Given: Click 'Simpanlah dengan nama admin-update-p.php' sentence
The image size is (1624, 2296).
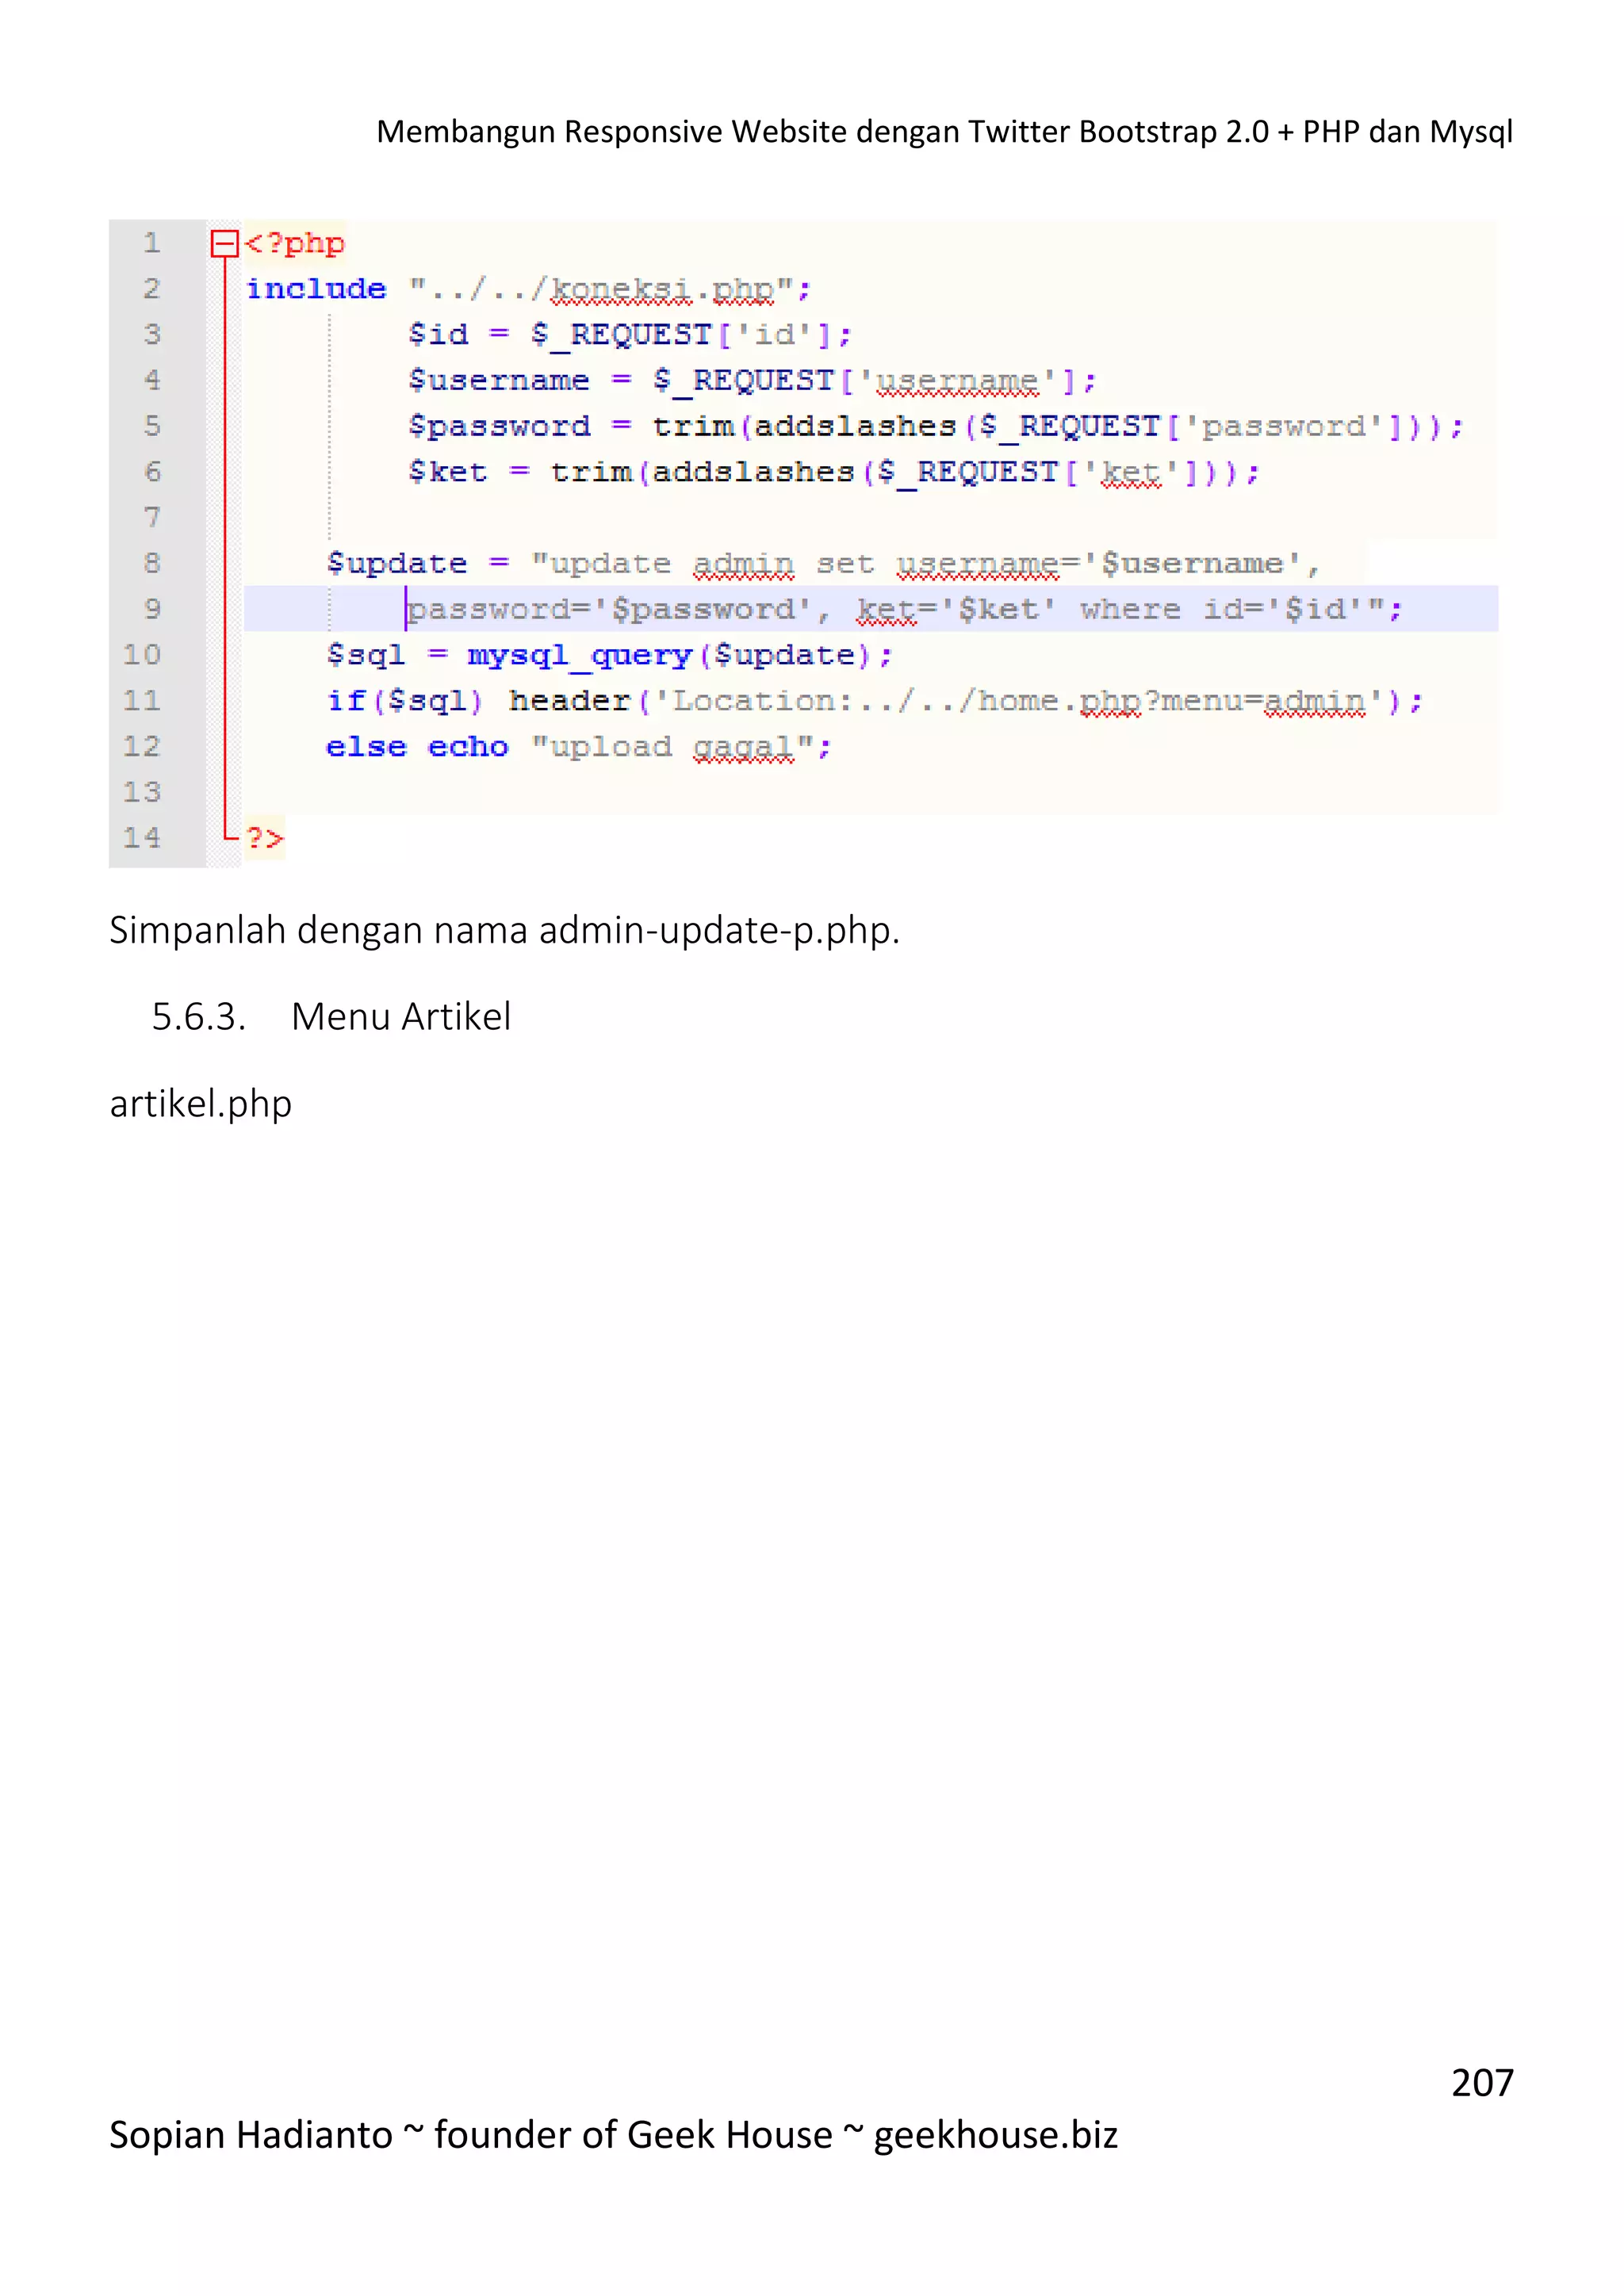Looking at the screenshot, I should coord(505,931).
